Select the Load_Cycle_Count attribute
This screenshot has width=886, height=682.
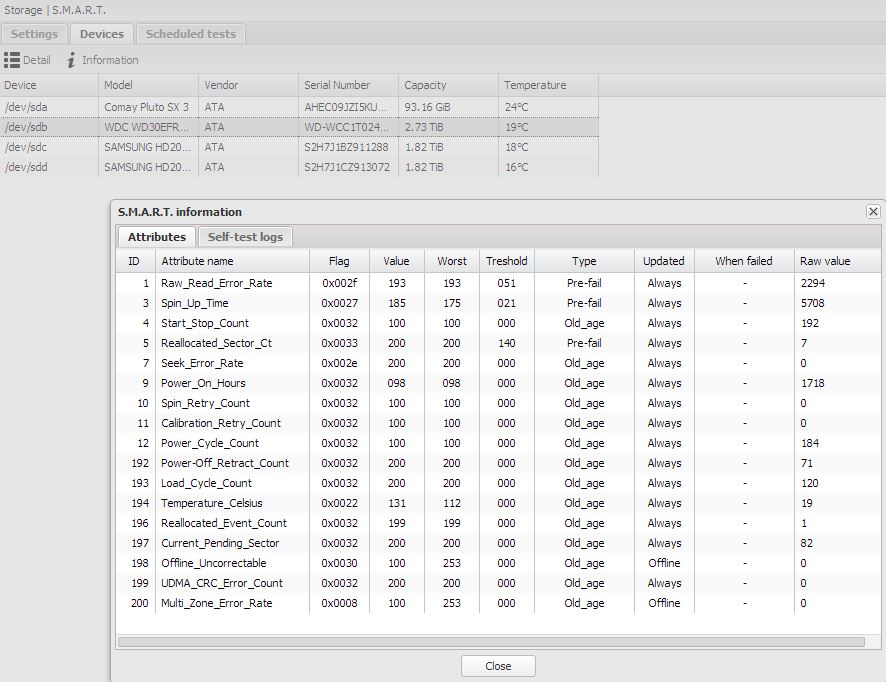coord(498,483)
